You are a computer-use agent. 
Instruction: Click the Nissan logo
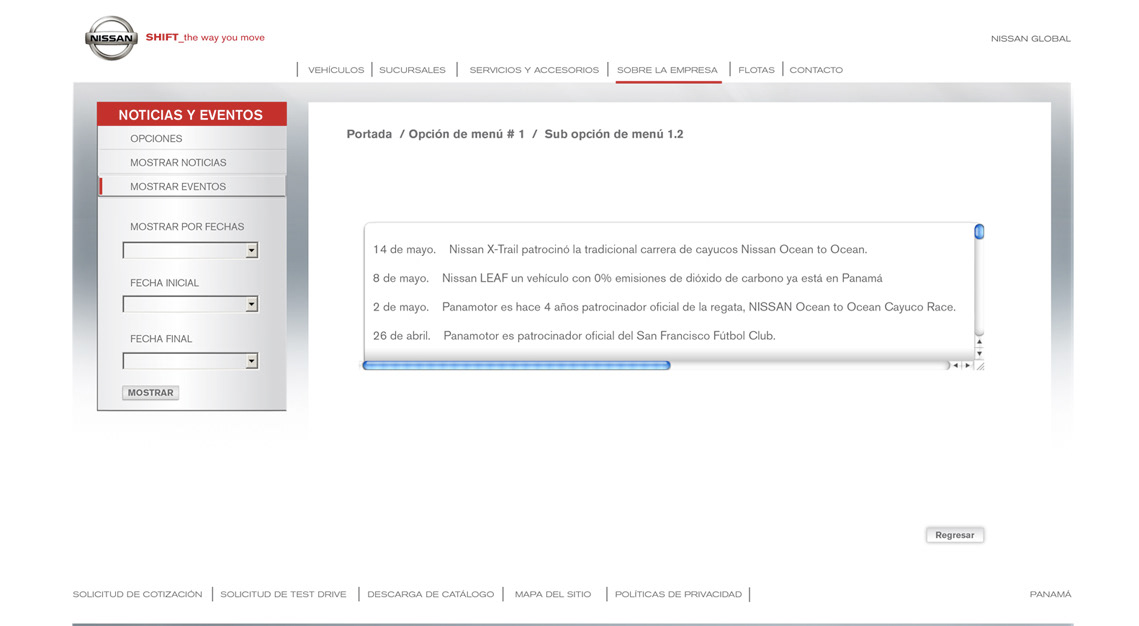(111, 38)
